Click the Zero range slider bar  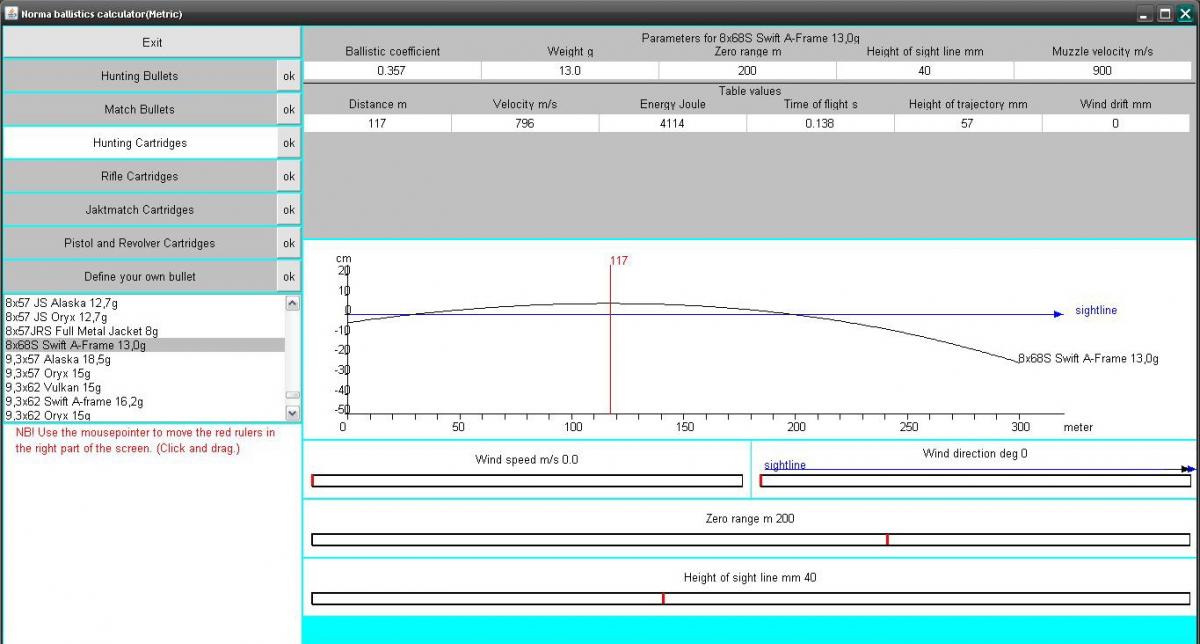click(x=750, y=540)
